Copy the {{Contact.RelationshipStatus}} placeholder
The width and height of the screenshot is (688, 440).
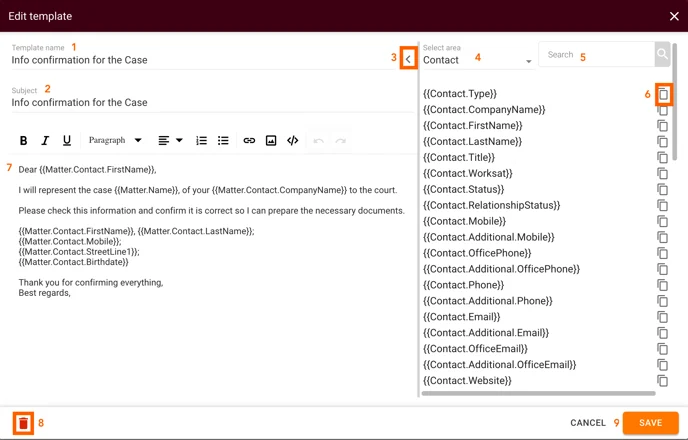663,205
